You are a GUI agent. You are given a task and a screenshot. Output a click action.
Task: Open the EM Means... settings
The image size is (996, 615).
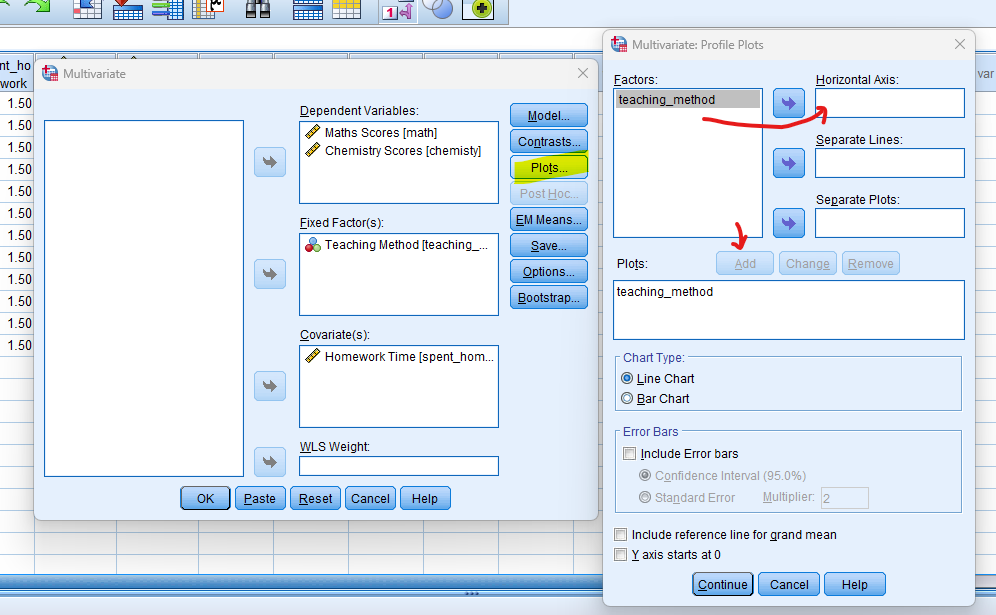[548, 219]
